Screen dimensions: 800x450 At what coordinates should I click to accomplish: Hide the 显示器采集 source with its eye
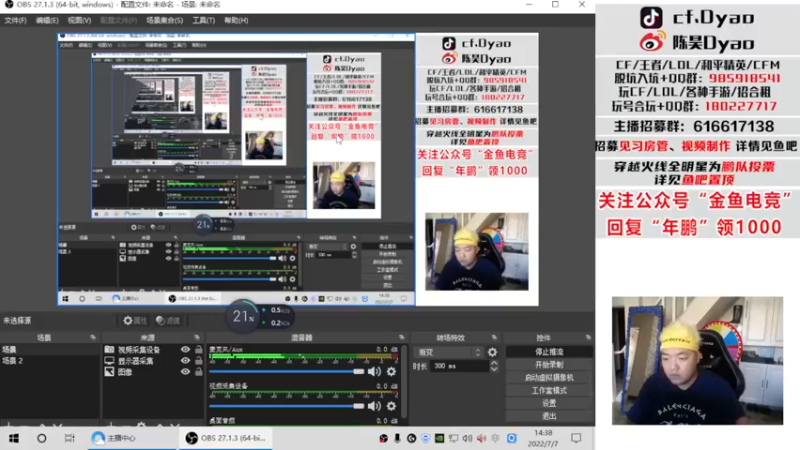pos(185,361)
